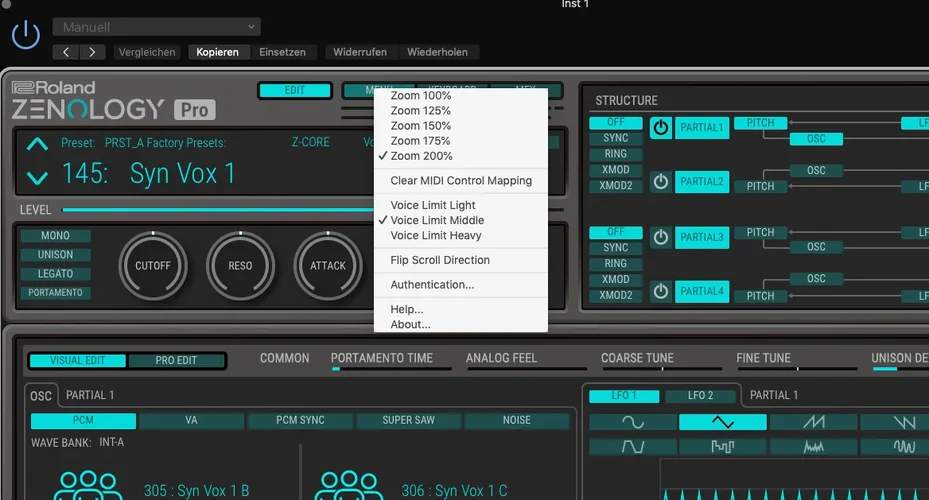Open the Manuell preset dropdown
This screenshot has width=929, height=500.
click(156, 27)
